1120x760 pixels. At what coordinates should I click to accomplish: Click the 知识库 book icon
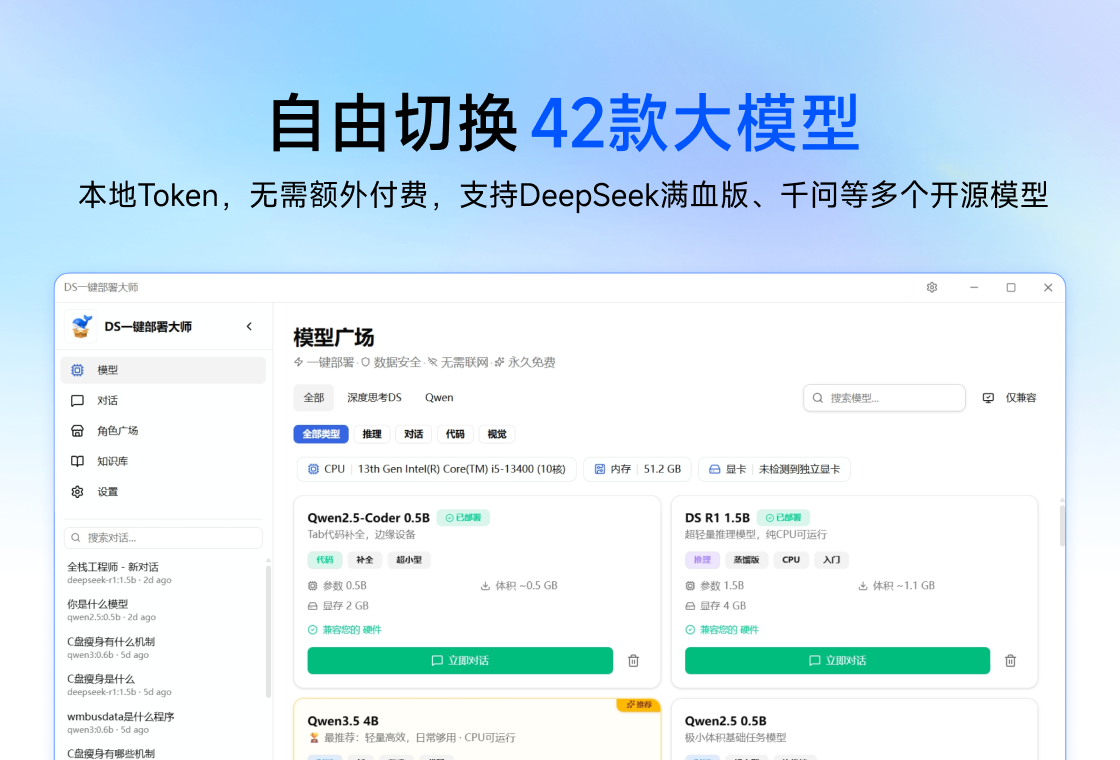tap(77, 461)
